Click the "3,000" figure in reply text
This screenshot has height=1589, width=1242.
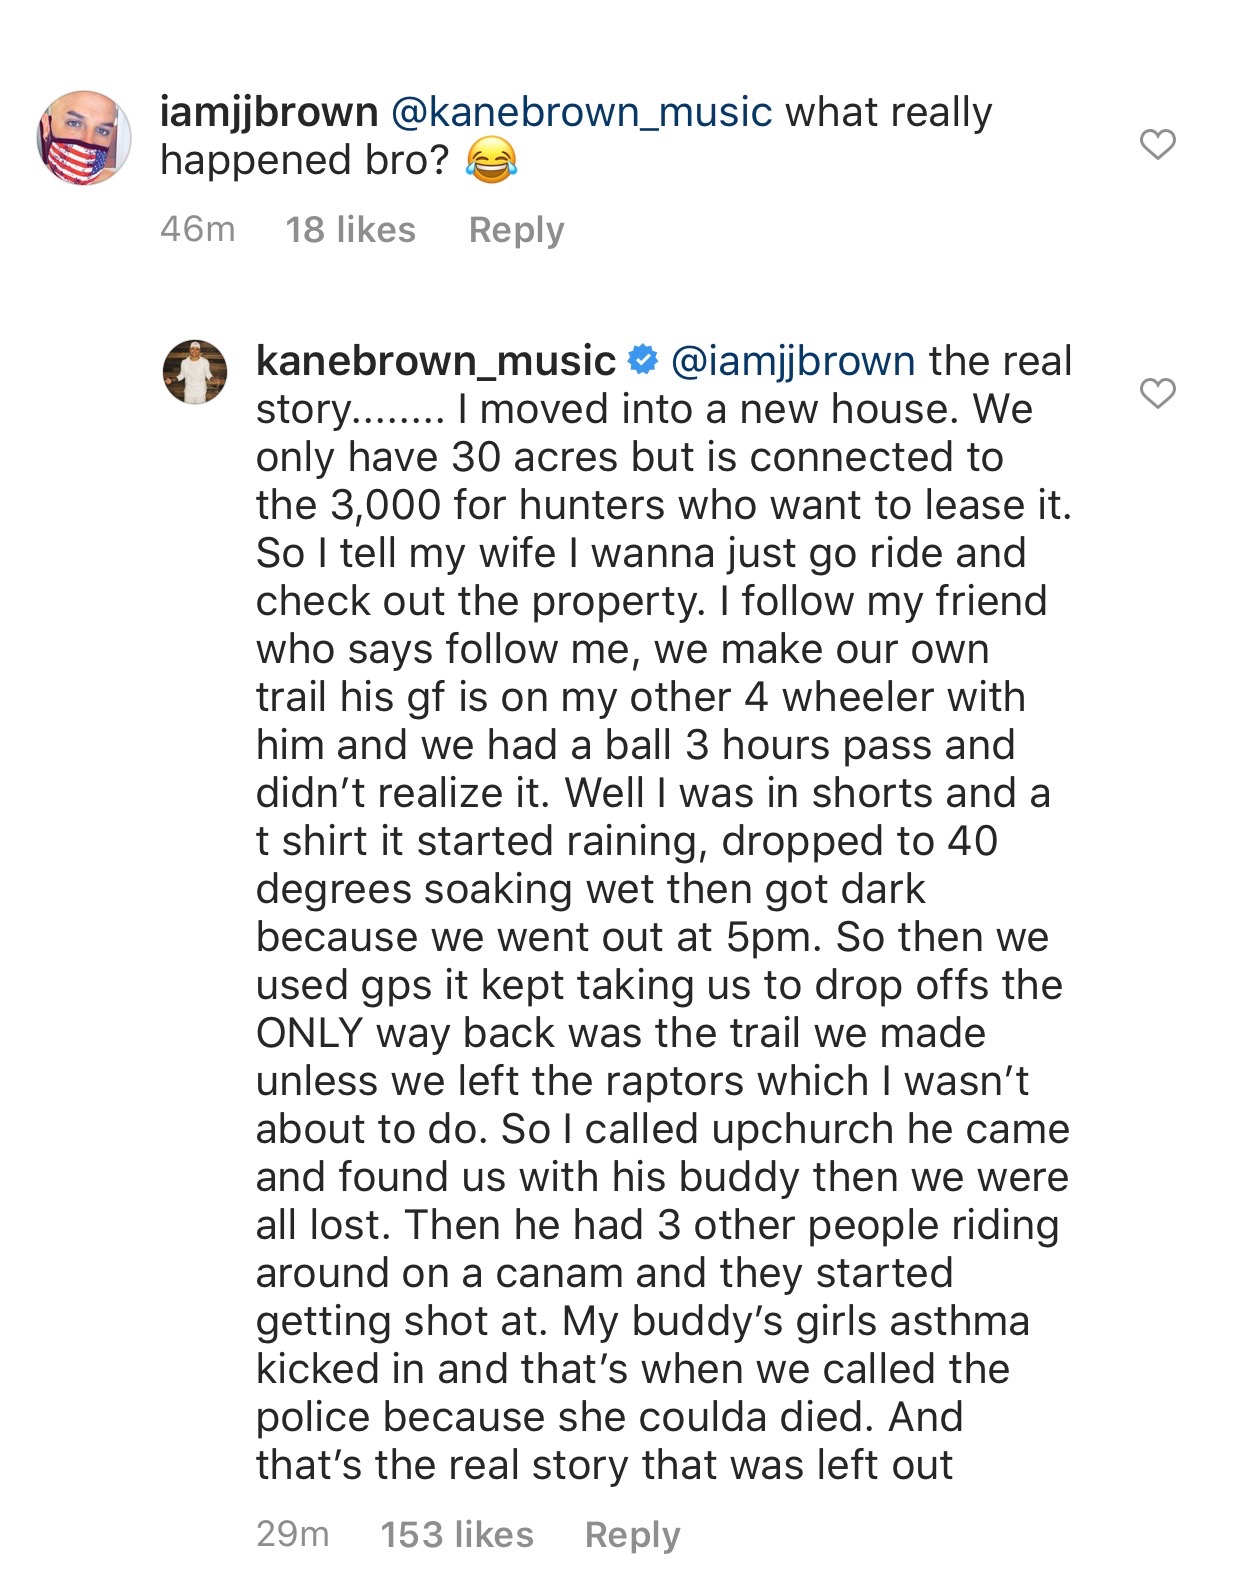(x=384, y=505)
